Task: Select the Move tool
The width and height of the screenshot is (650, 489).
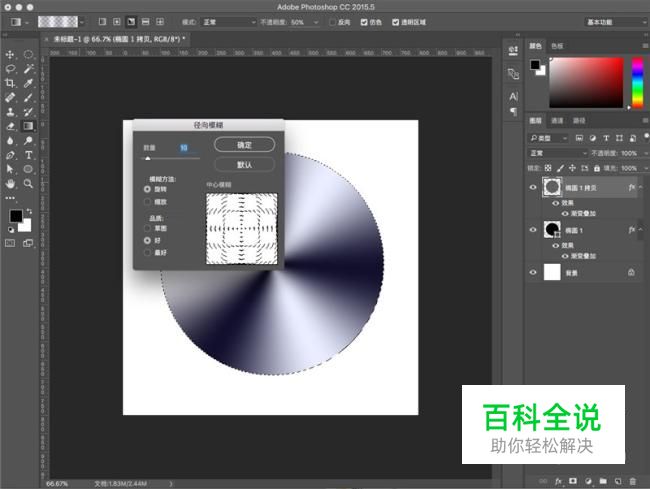Action: click(10, 54)
